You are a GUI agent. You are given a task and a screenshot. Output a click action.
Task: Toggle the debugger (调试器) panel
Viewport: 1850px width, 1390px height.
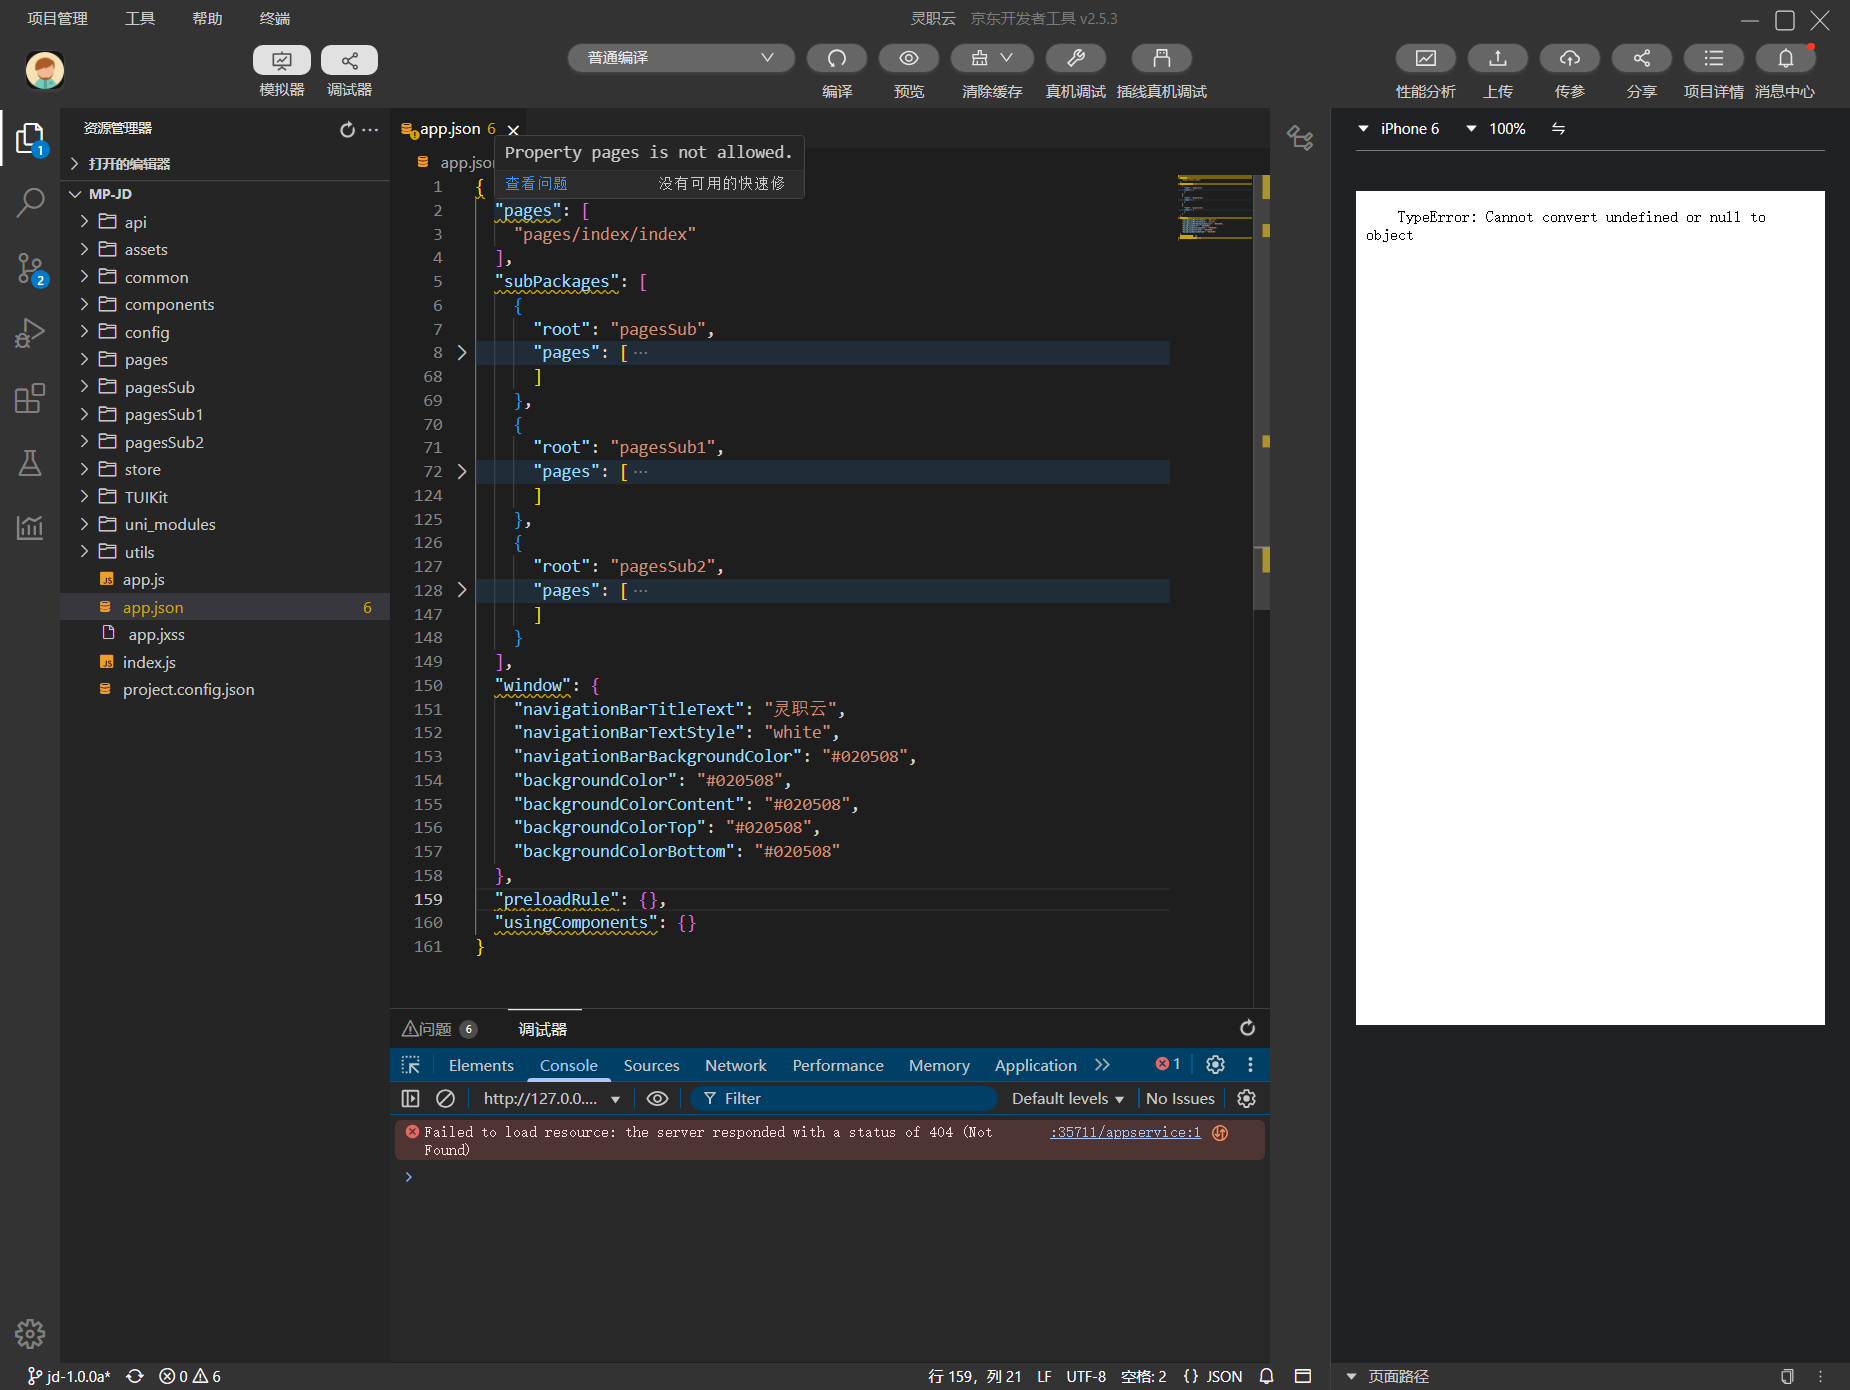point(349,60)
